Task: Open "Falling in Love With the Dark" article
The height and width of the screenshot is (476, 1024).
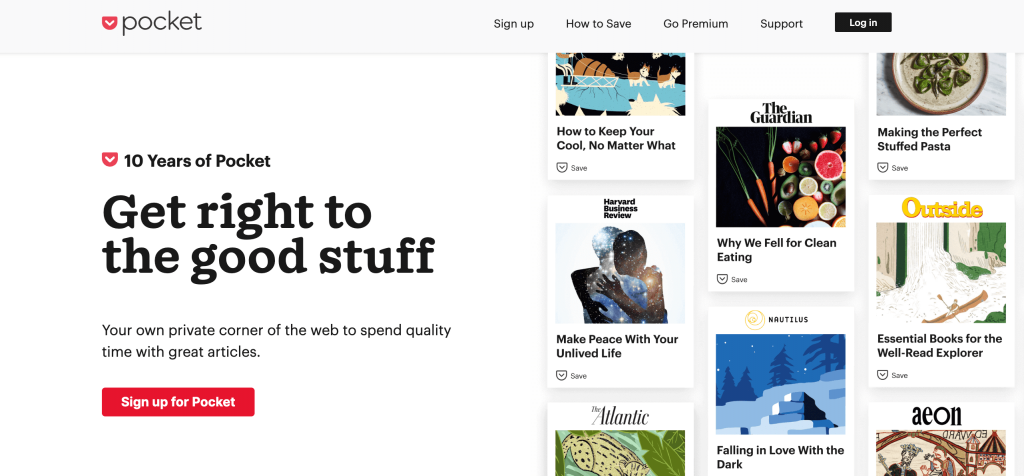Action: (x=780, y=457)
